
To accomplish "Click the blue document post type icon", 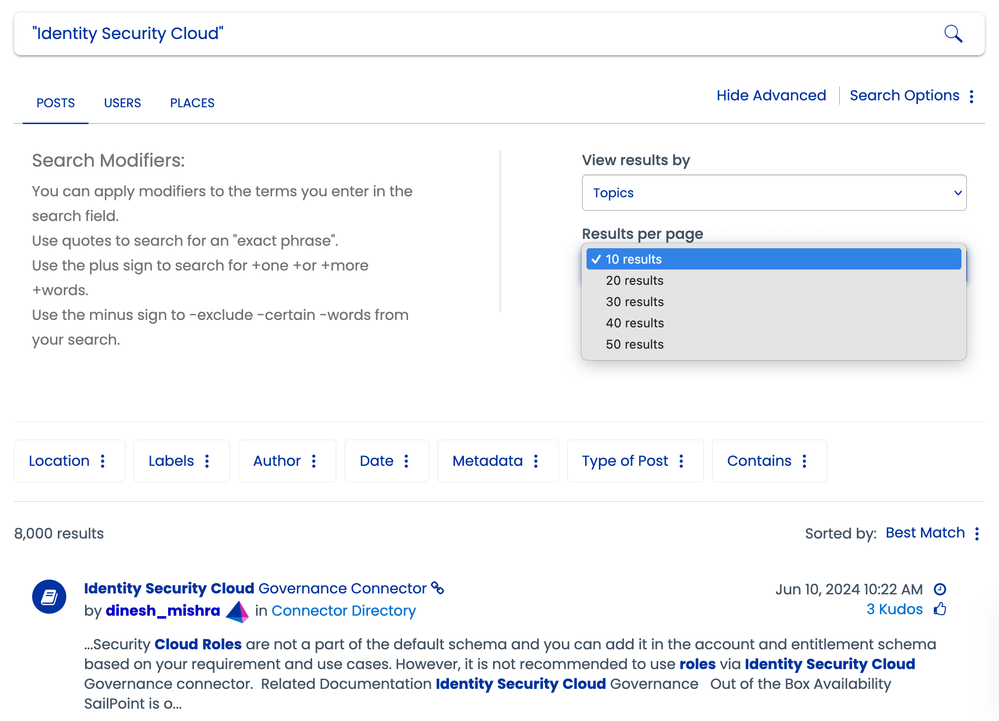I will pyautogui.click(x=48, y=597).
